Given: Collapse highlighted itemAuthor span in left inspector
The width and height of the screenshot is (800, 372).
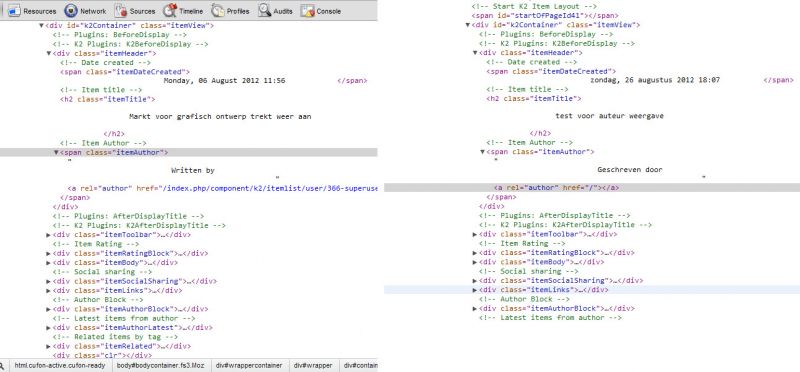Looking at the screenshot, I should 56,152.
